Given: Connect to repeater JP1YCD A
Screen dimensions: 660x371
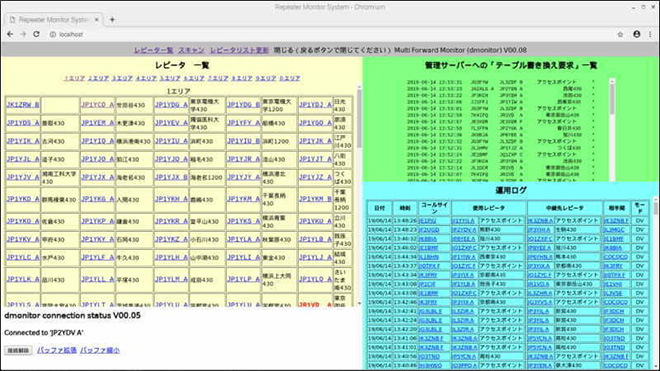Looking at the screenshot, I should coord(98,104).
